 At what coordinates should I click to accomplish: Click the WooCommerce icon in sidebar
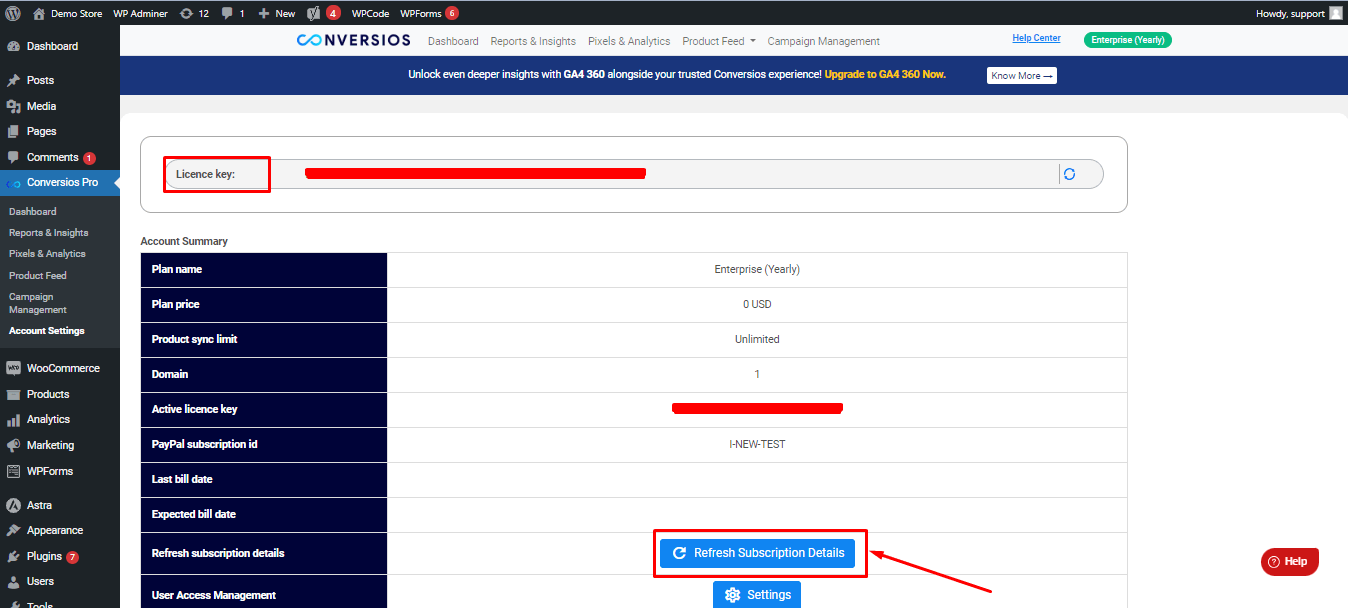tap(14, 368)
